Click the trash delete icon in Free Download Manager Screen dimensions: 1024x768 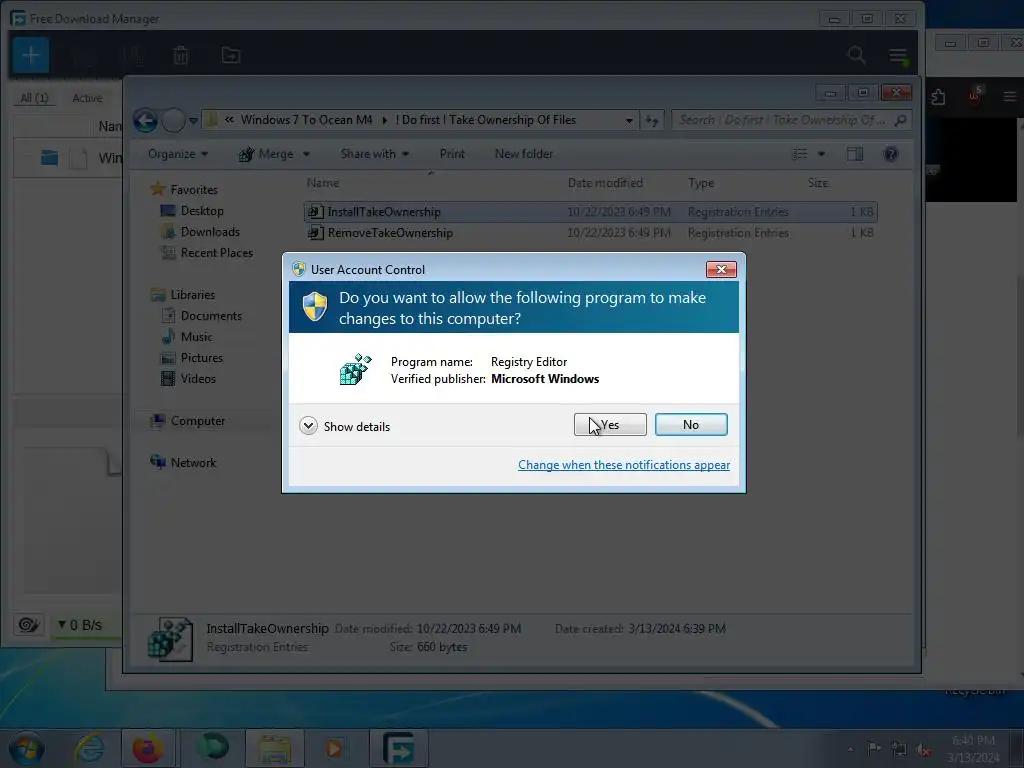click(x=181, y=56)
